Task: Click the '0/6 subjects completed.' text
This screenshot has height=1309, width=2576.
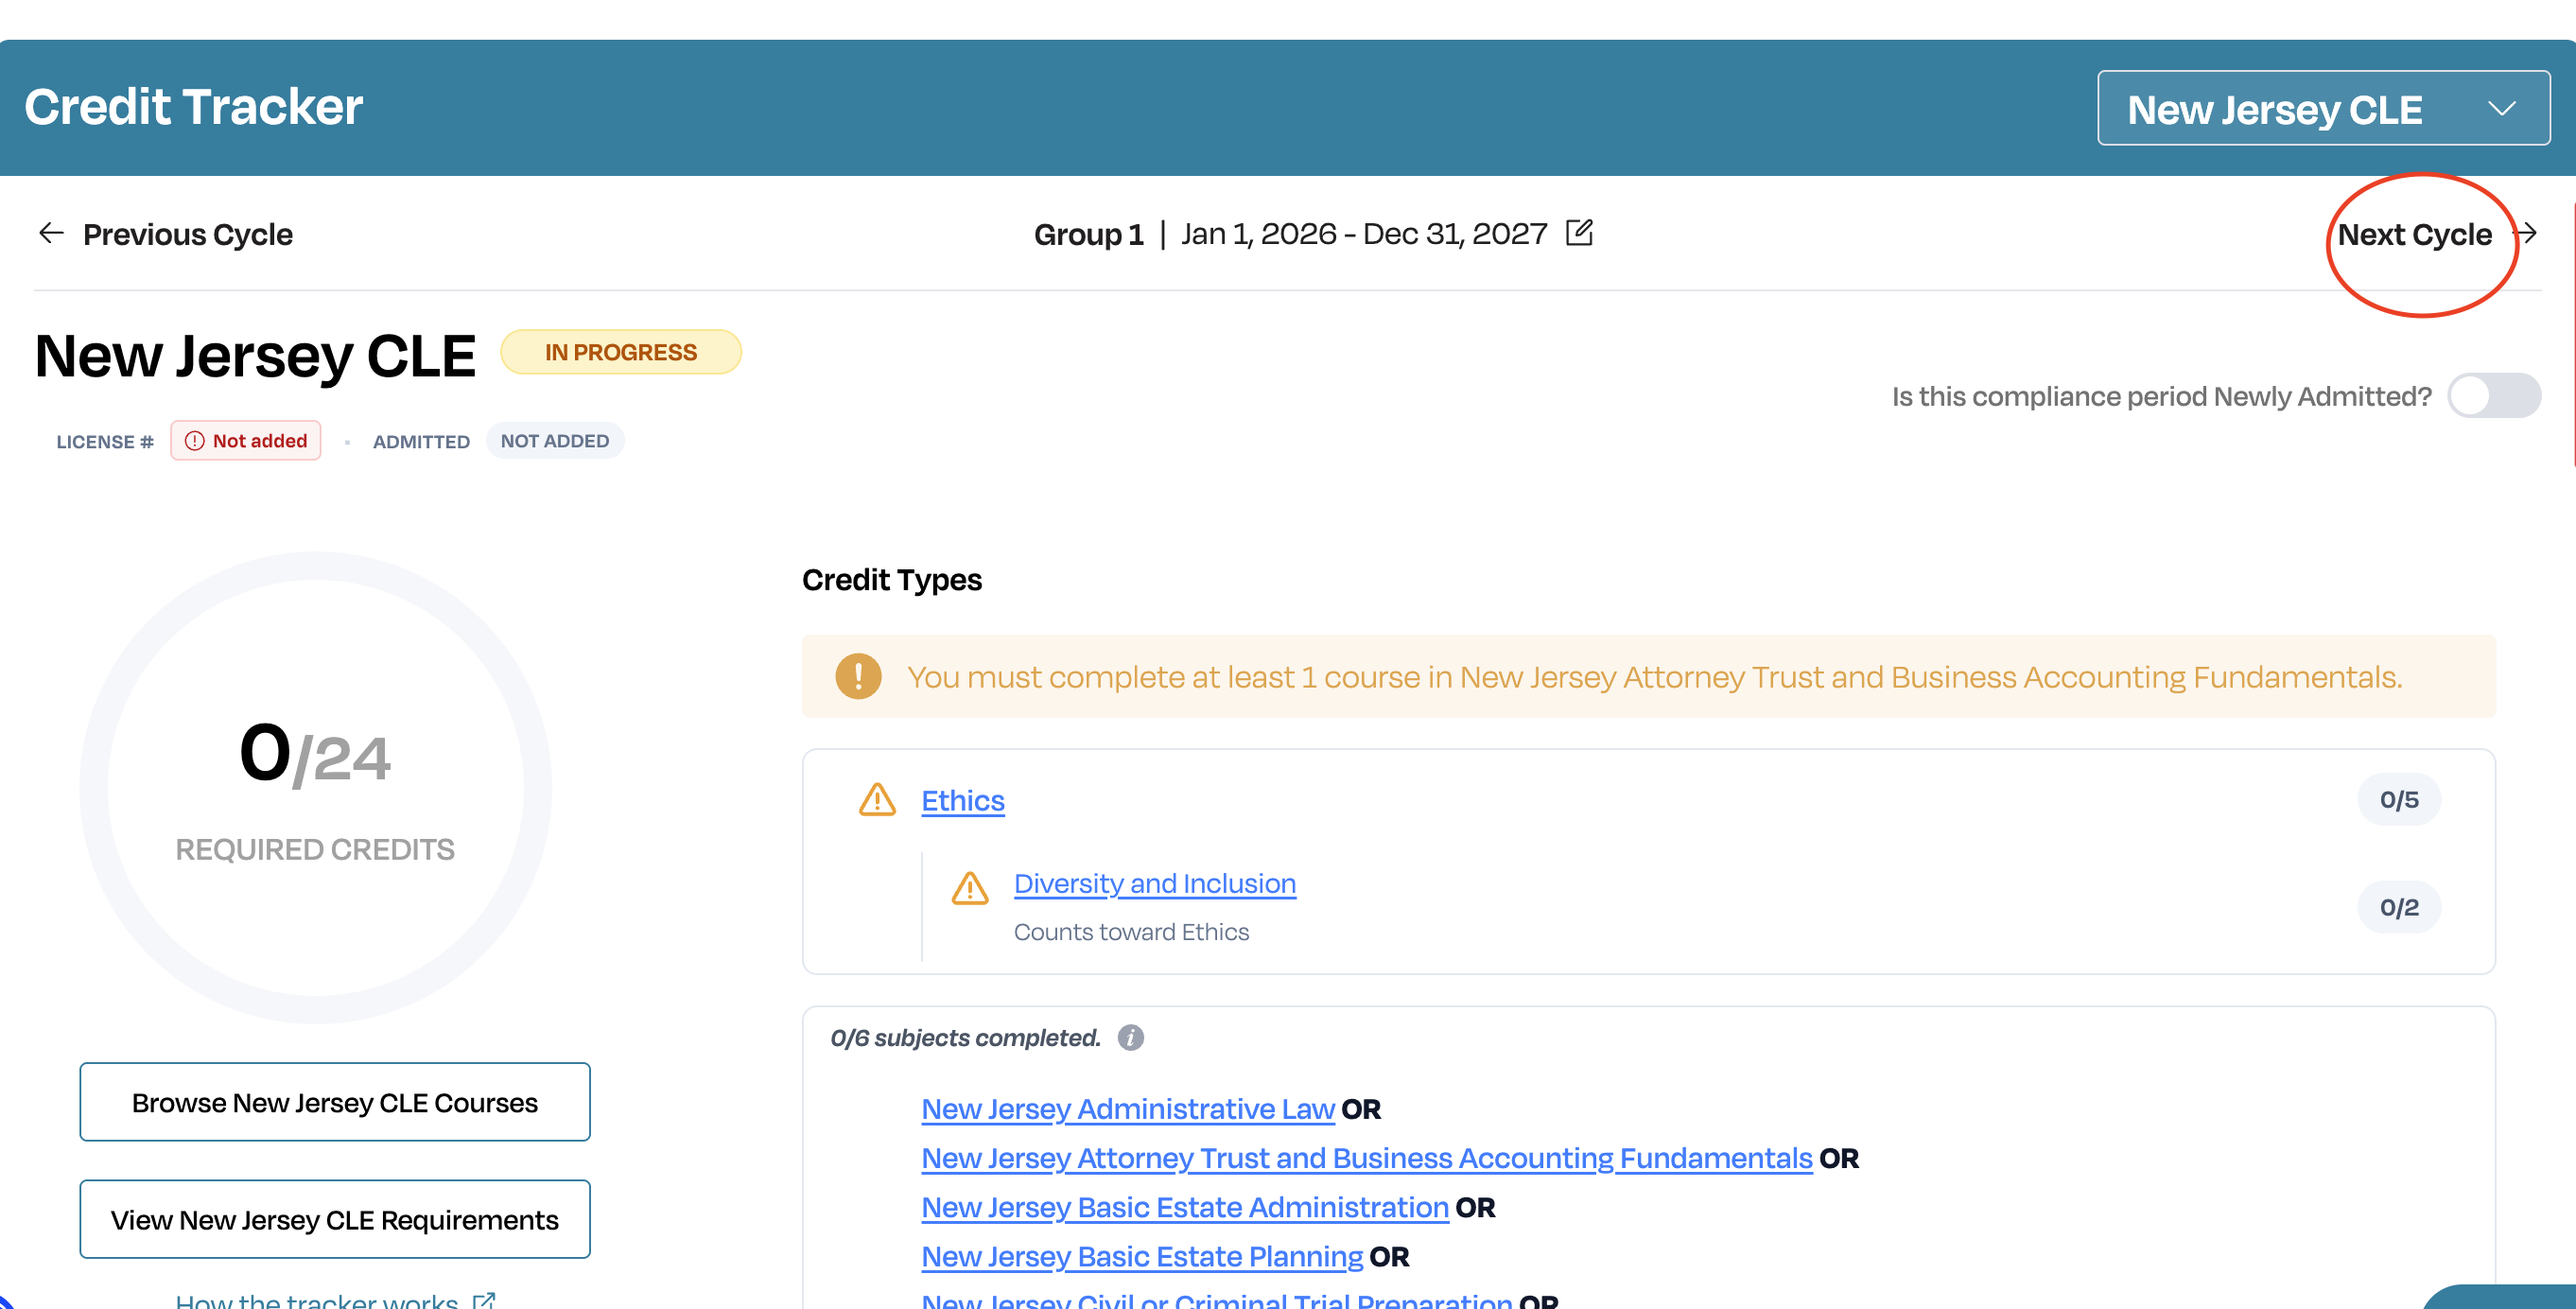Action: pos(965,1038)
